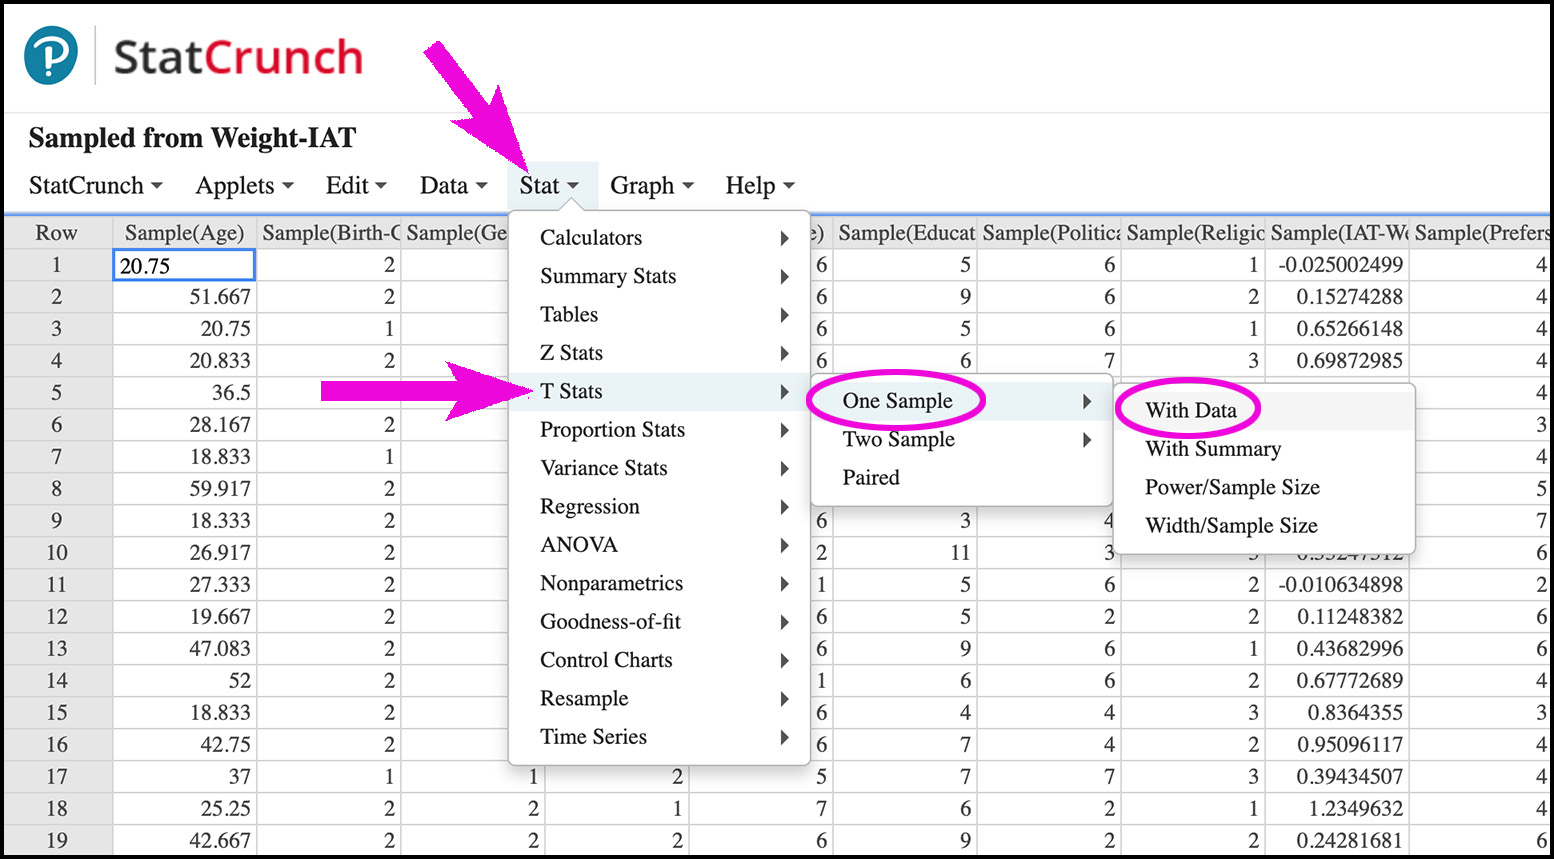Select Regression menu entry
Screen dimensions: 1554x859
tap(659, 507)
